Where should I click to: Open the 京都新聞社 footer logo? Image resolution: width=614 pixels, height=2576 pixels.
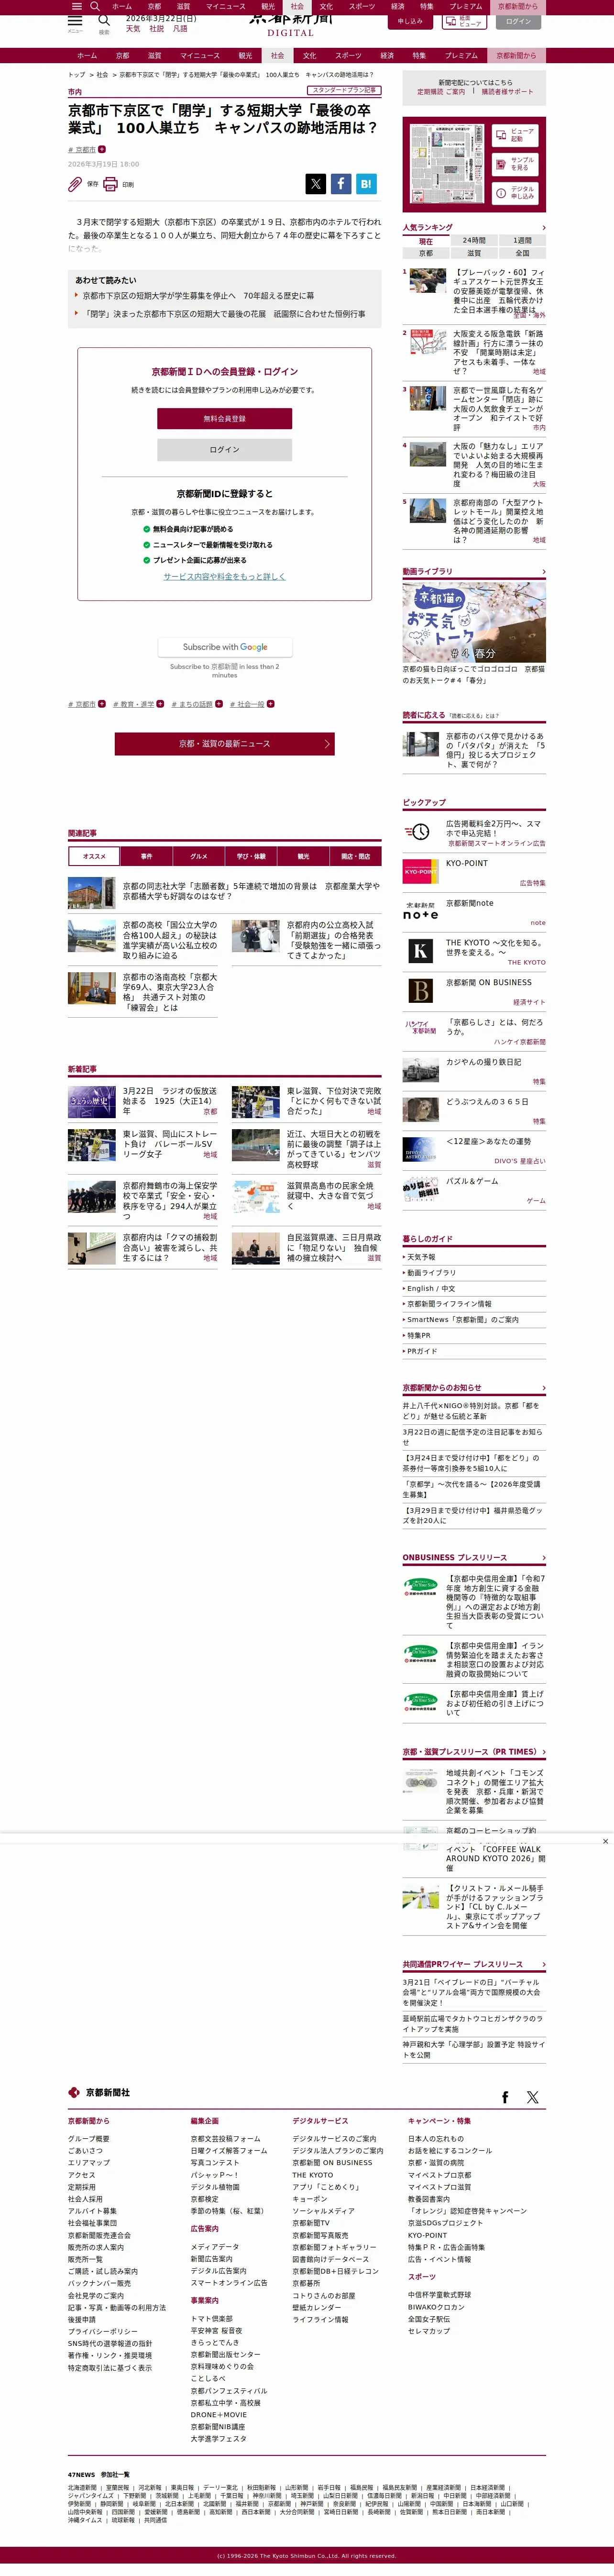coord(99,2092)
